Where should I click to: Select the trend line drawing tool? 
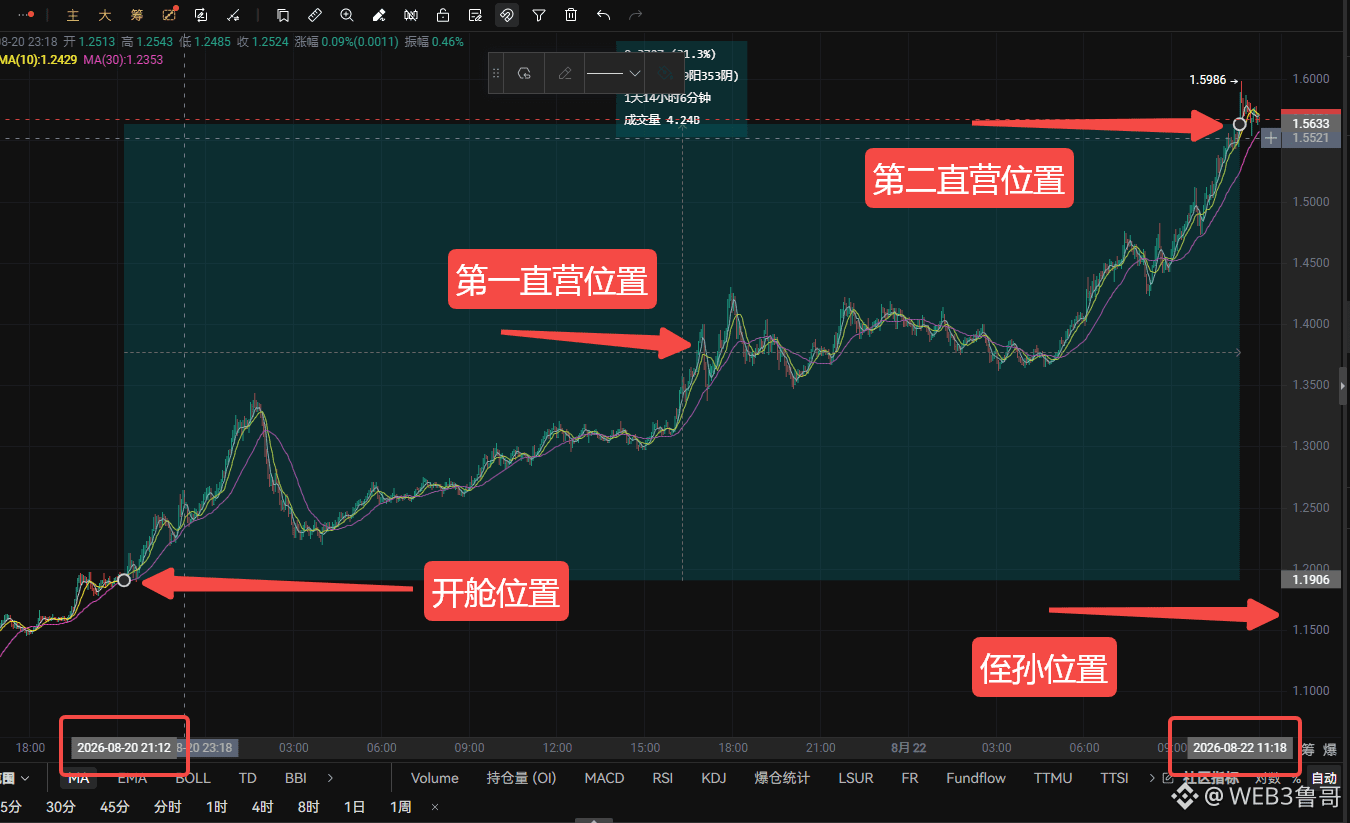coord(233,15)
